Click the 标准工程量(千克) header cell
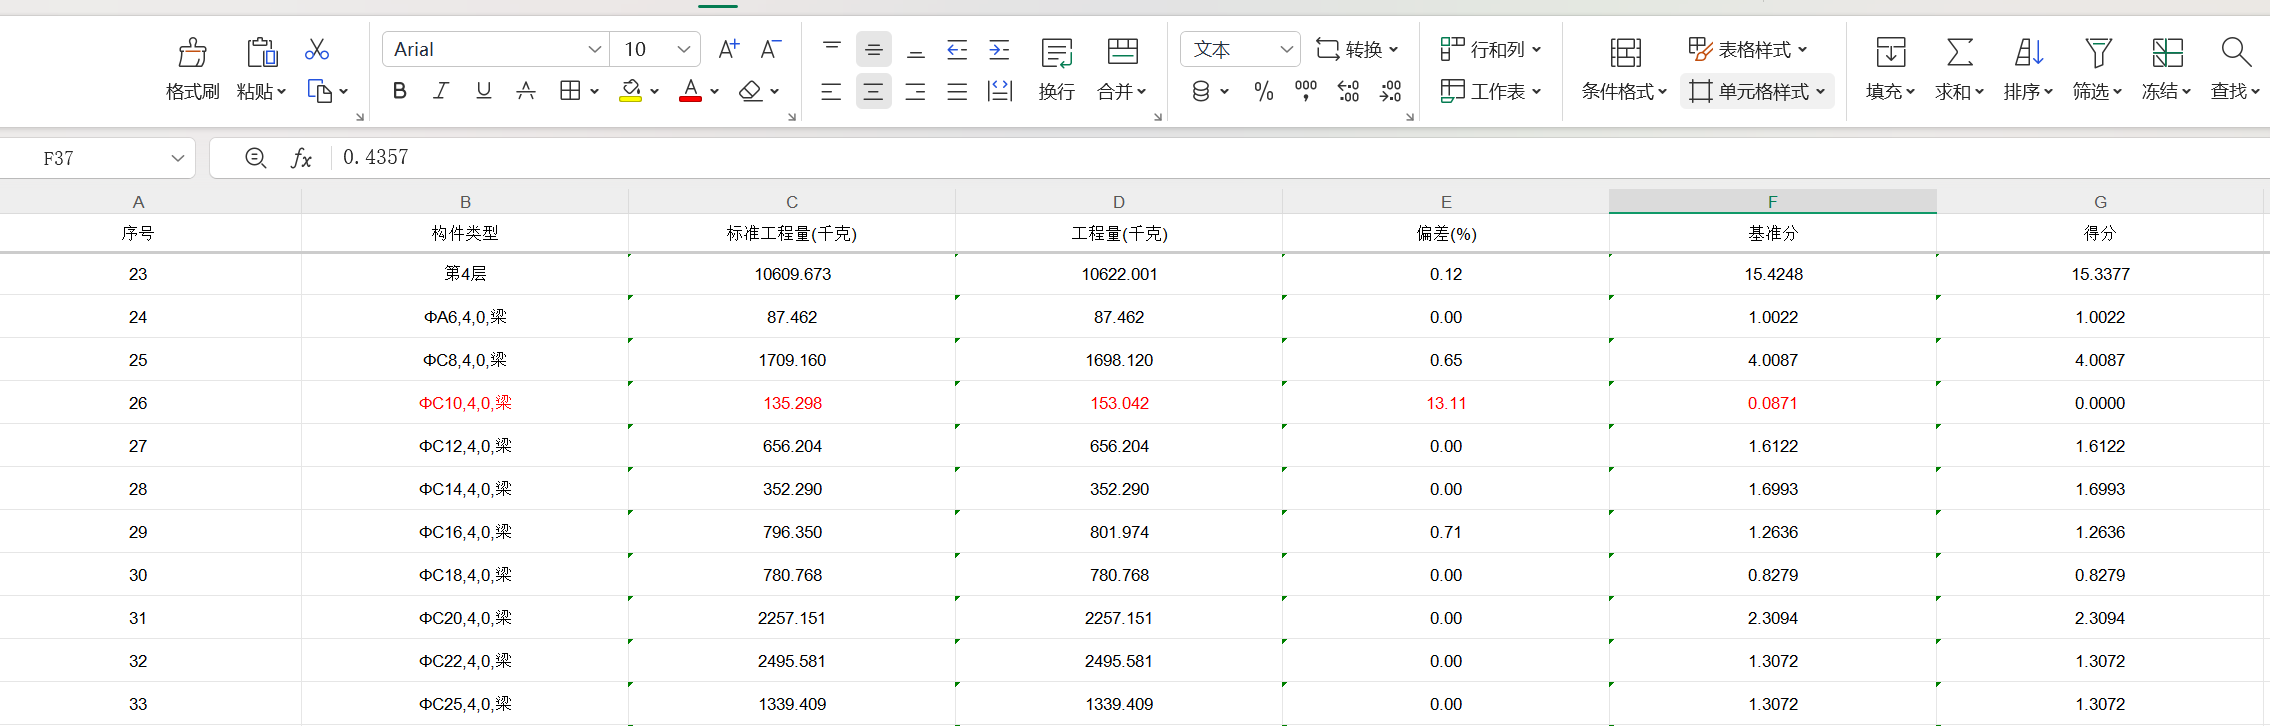 (792, 233)
